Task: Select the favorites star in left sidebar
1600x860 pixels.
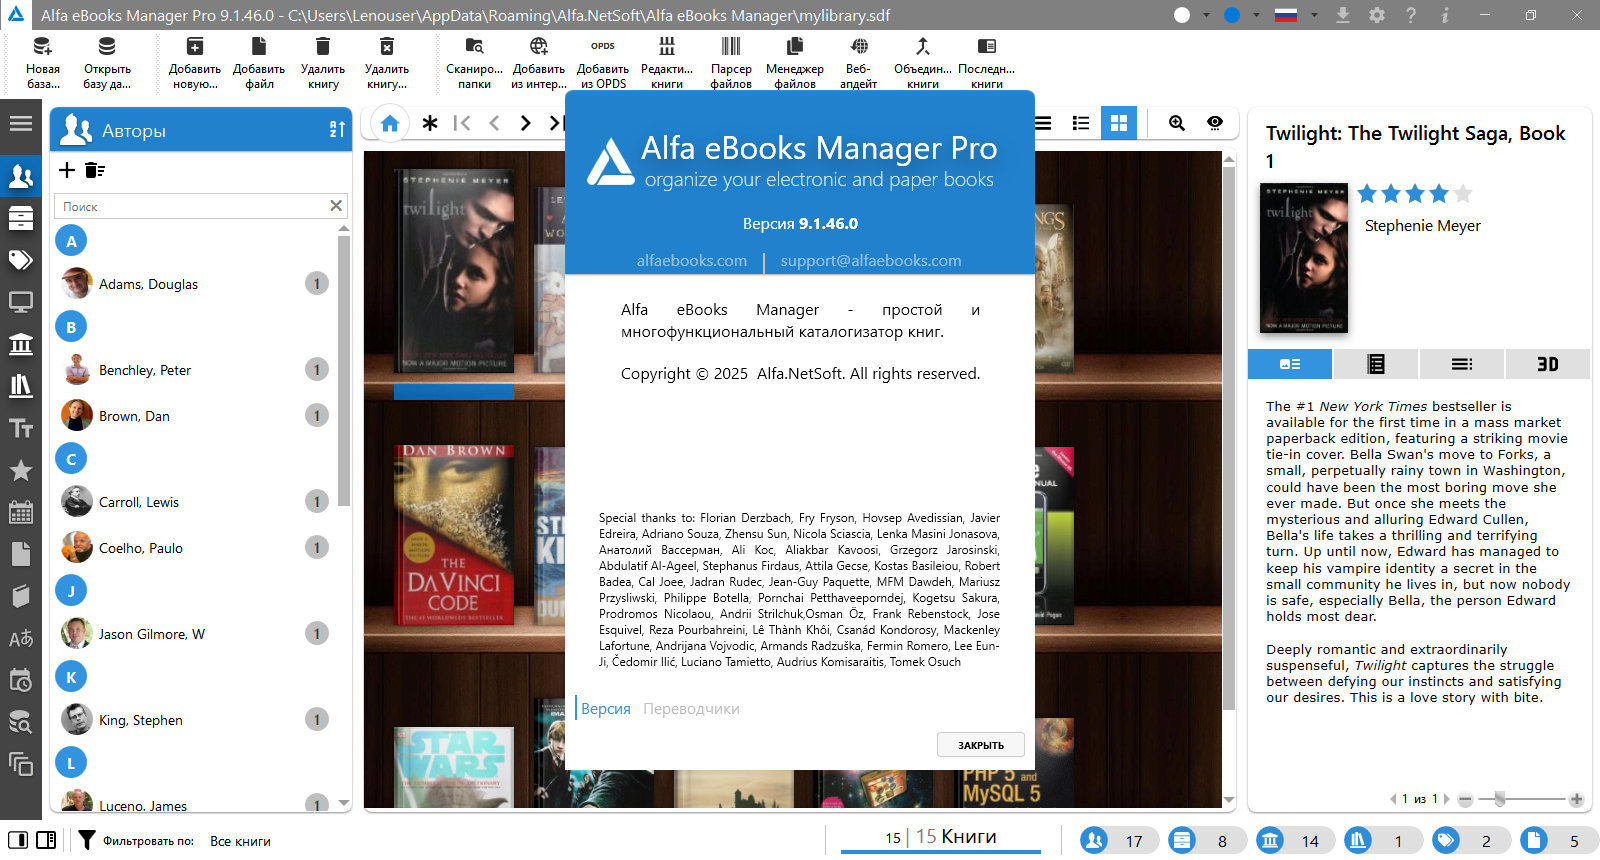Action: point(20,470)
